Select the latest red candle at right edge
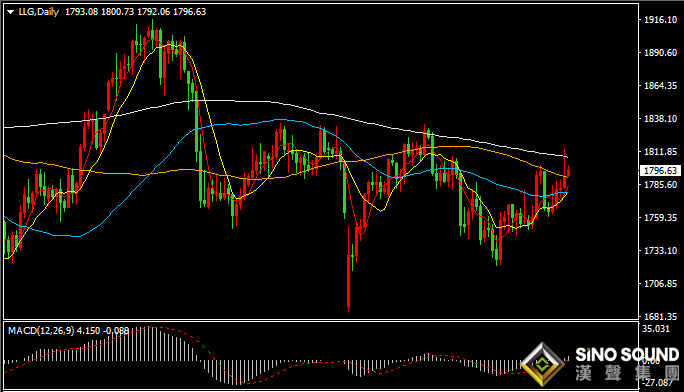 point(568,172)
